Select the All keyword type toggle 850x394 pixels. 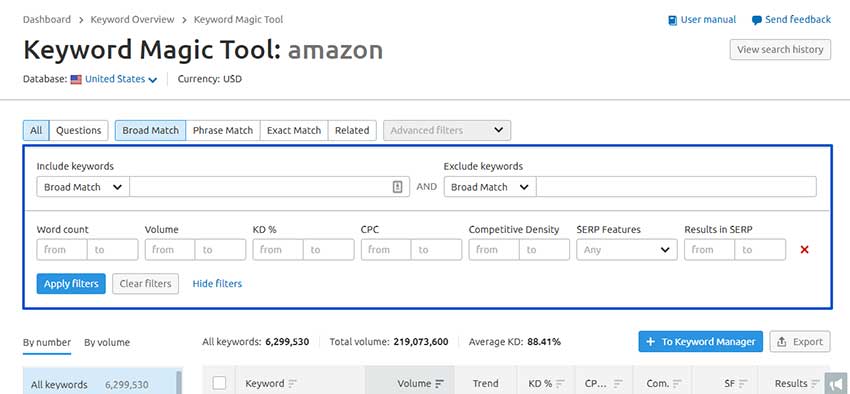(36, 131)
